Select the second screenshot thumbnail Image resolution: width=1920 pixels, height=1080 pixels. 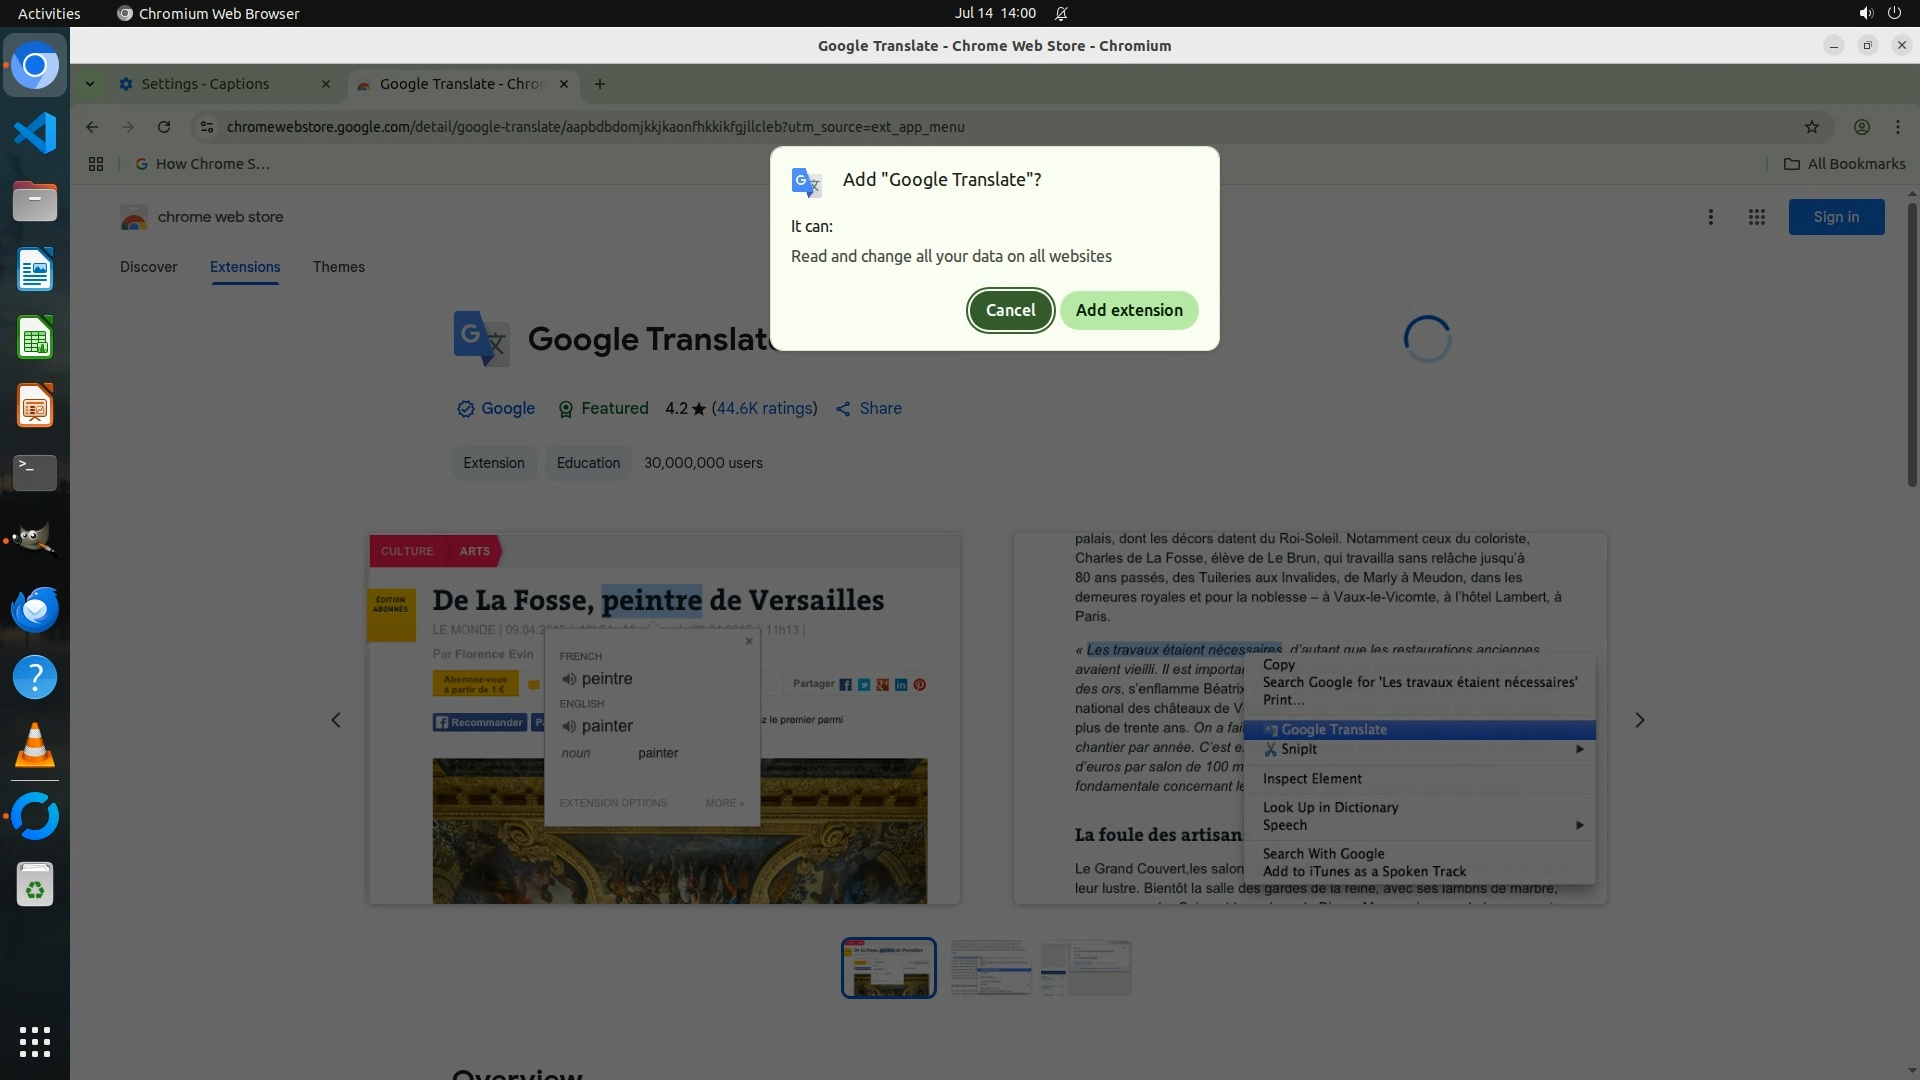[990, 967]
